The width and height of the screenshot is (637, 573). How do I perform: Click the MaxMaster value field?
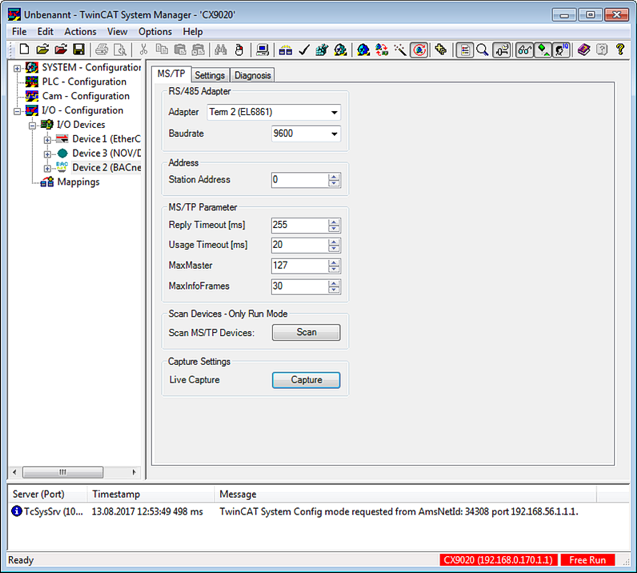pos(299,266)
